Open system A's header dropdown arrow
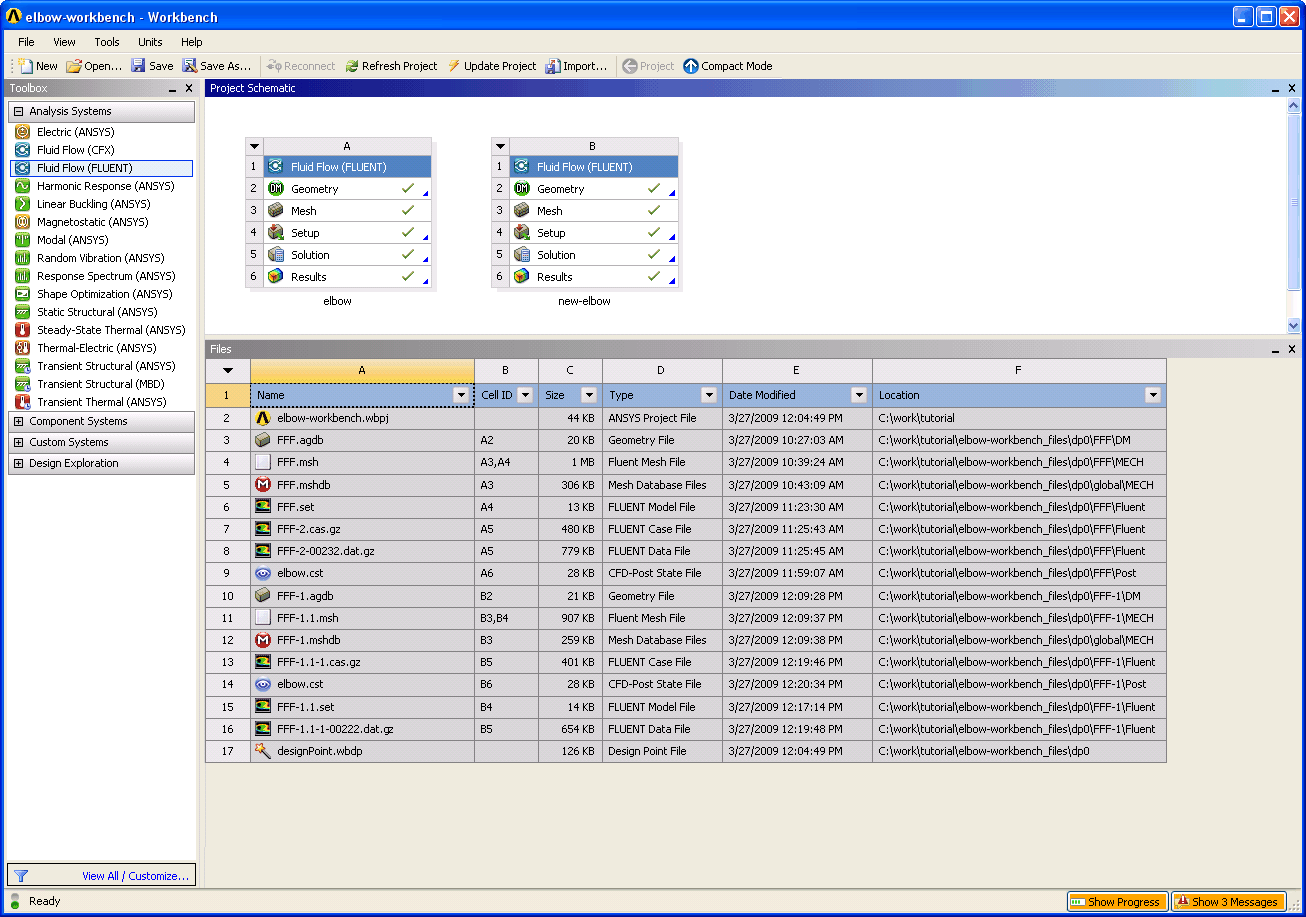 [254, 146]
